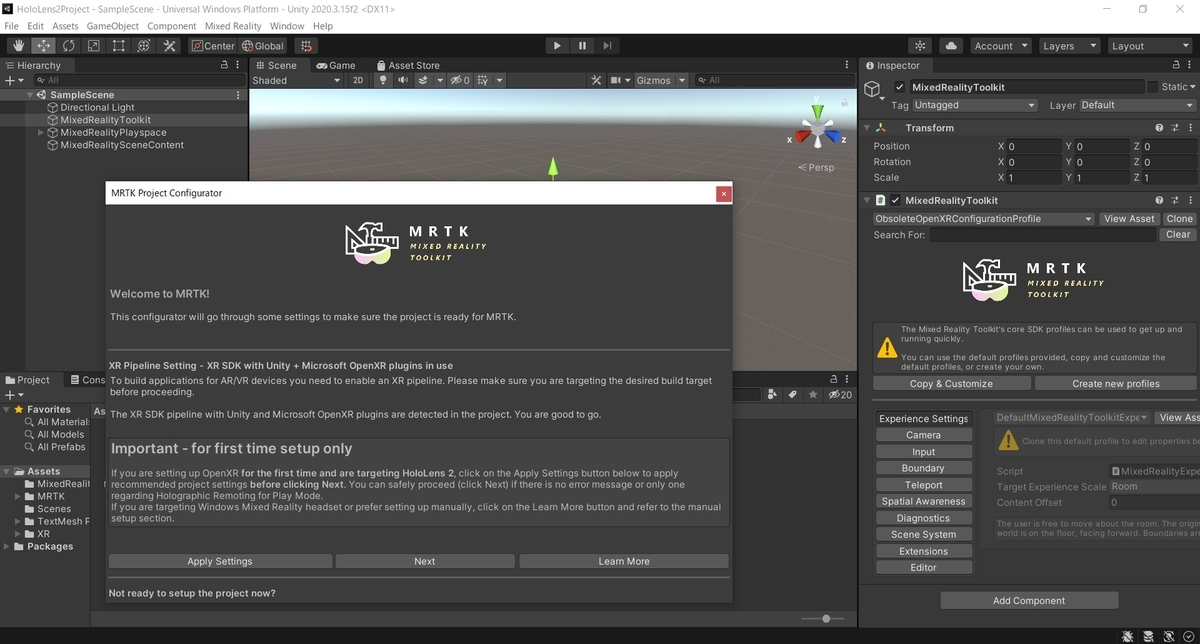Select the Rect tool

pos(118,46)
